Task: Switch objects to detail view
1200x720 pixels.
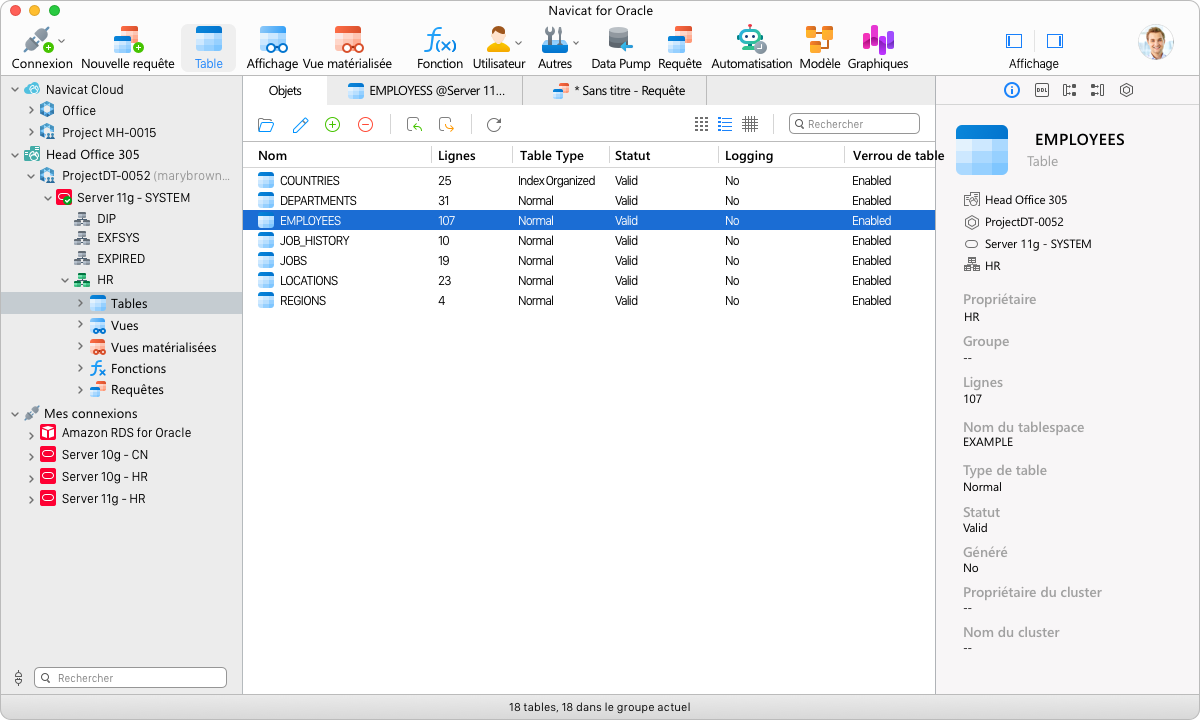Action: pyautogui.click(x=750, y=124)
